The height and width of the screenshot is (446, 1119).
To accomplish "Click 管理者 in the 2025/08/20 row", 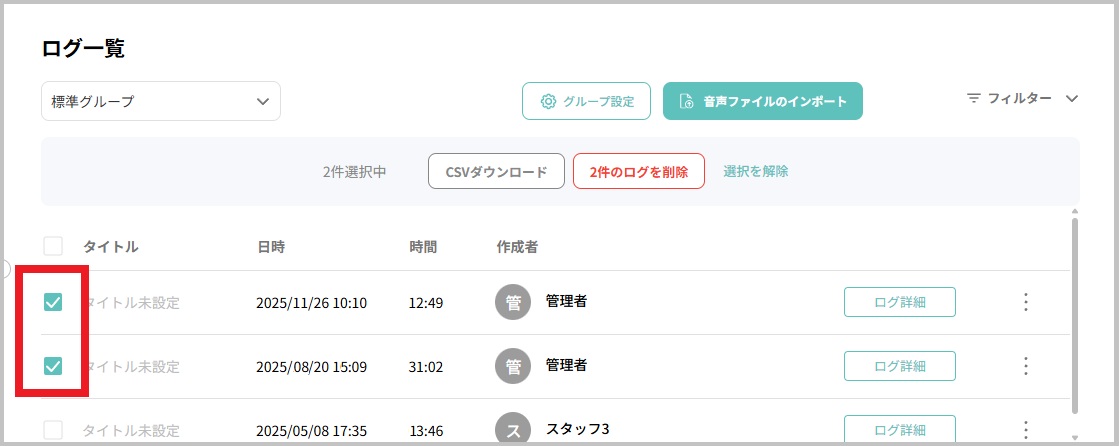I will tap(566, 365).
